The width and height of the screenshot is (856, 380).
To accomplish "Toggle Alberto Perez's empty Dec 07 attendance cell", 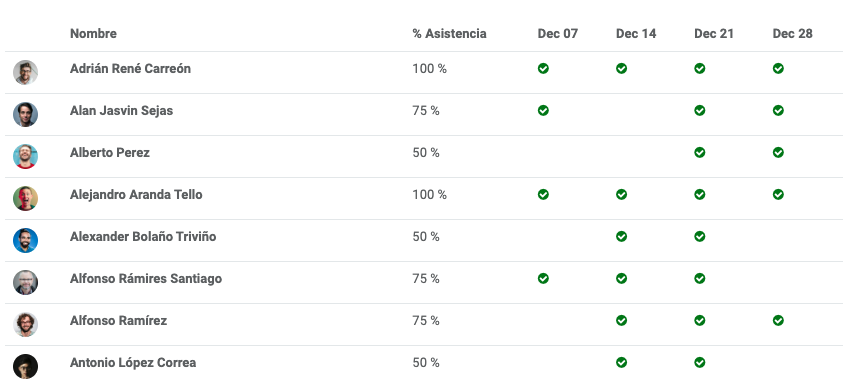I will point(543,152).
